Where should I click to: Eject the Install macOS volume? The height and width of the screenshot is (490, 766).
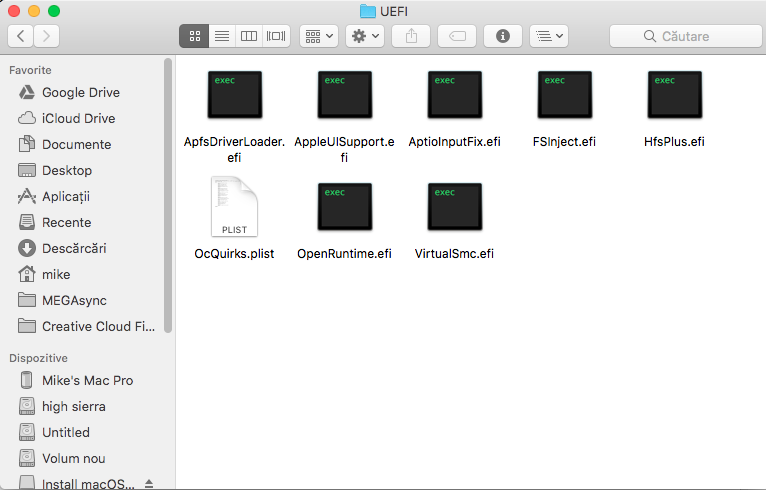pos(149,484)
